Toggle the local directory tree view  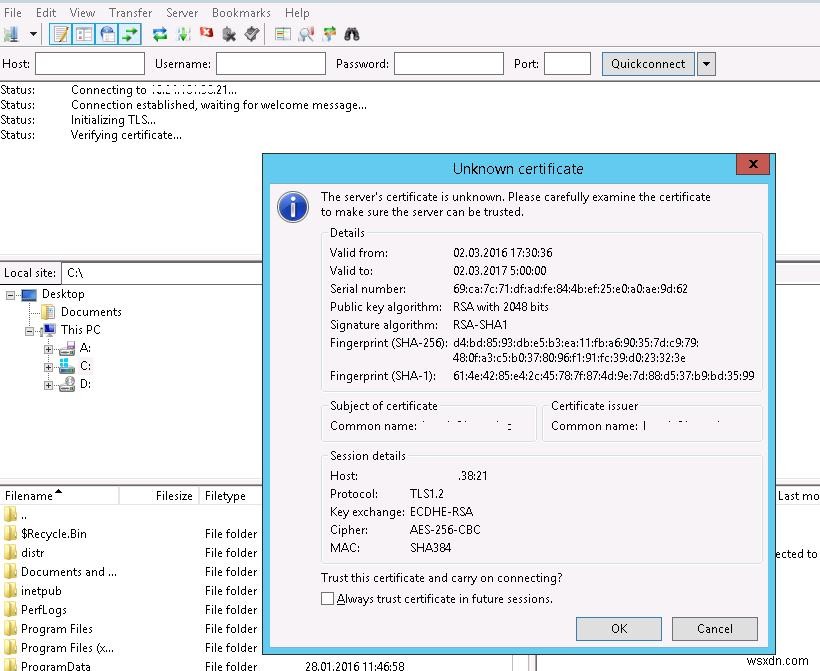pyautogui.click(x=82, y=34)
